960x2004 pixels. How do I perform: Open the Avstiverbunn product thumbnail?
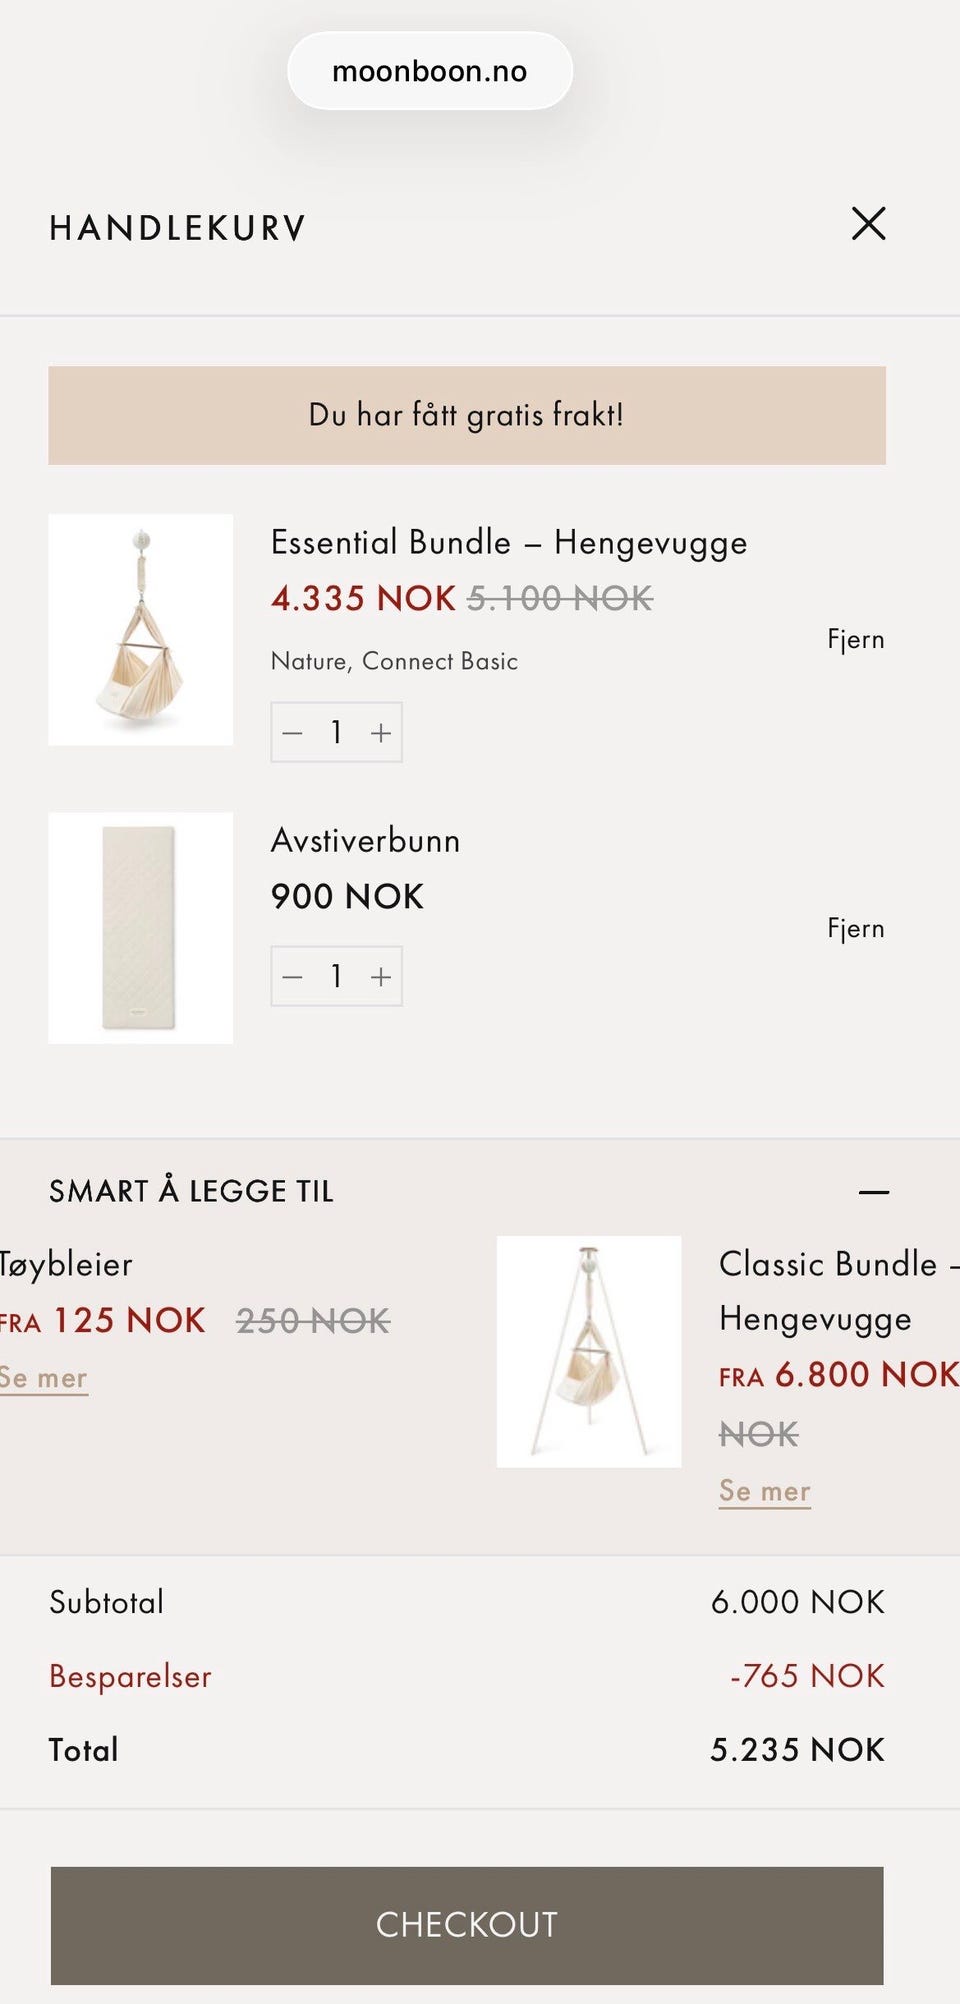[x=141, y=928]
